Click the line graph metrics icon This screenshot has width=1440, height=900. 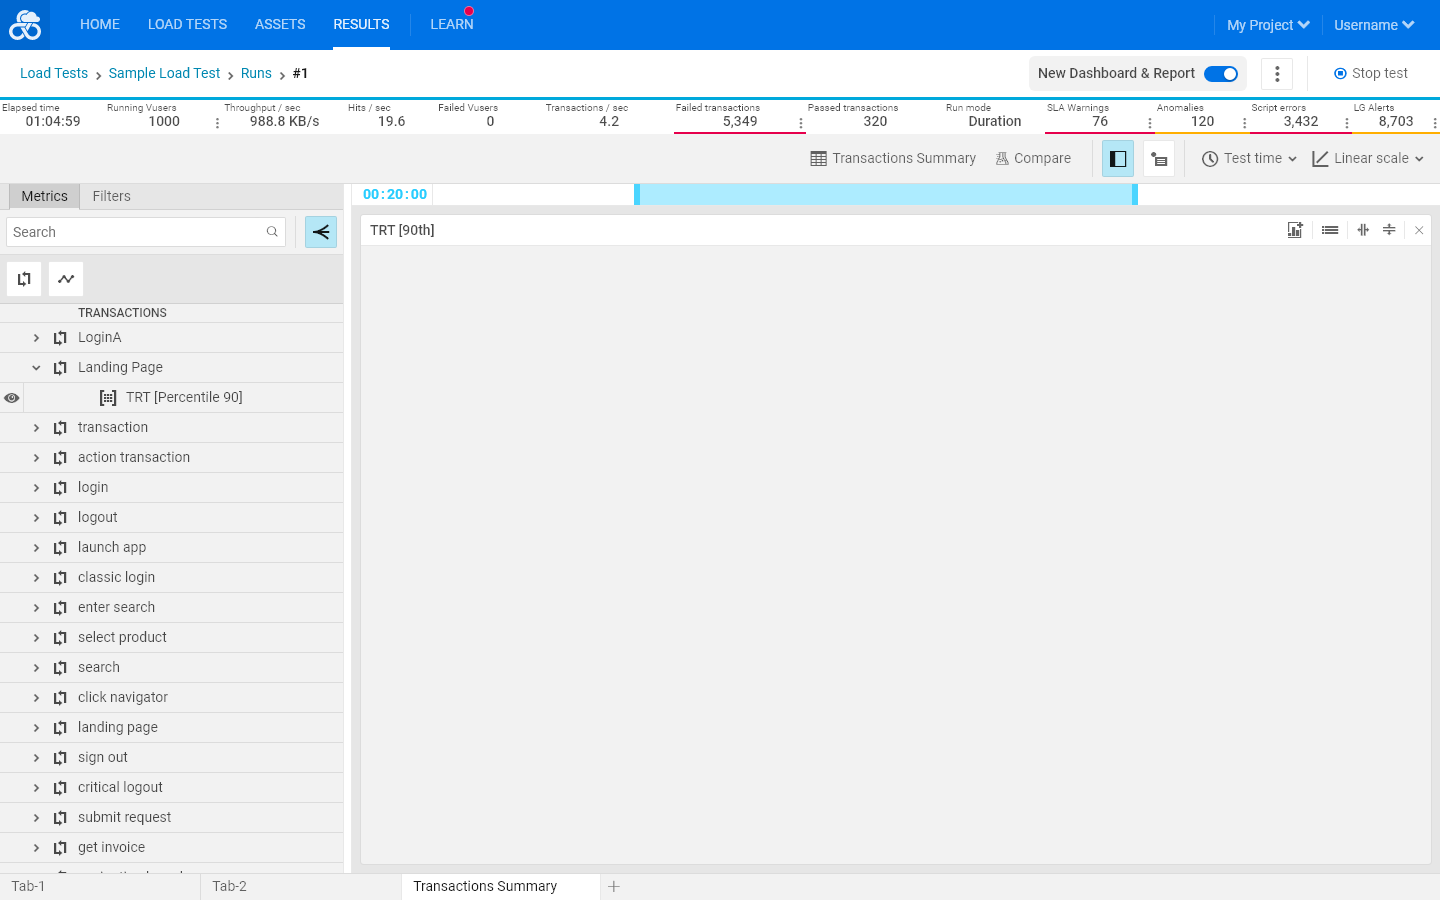pyautogui.click(x=66, y=279)
